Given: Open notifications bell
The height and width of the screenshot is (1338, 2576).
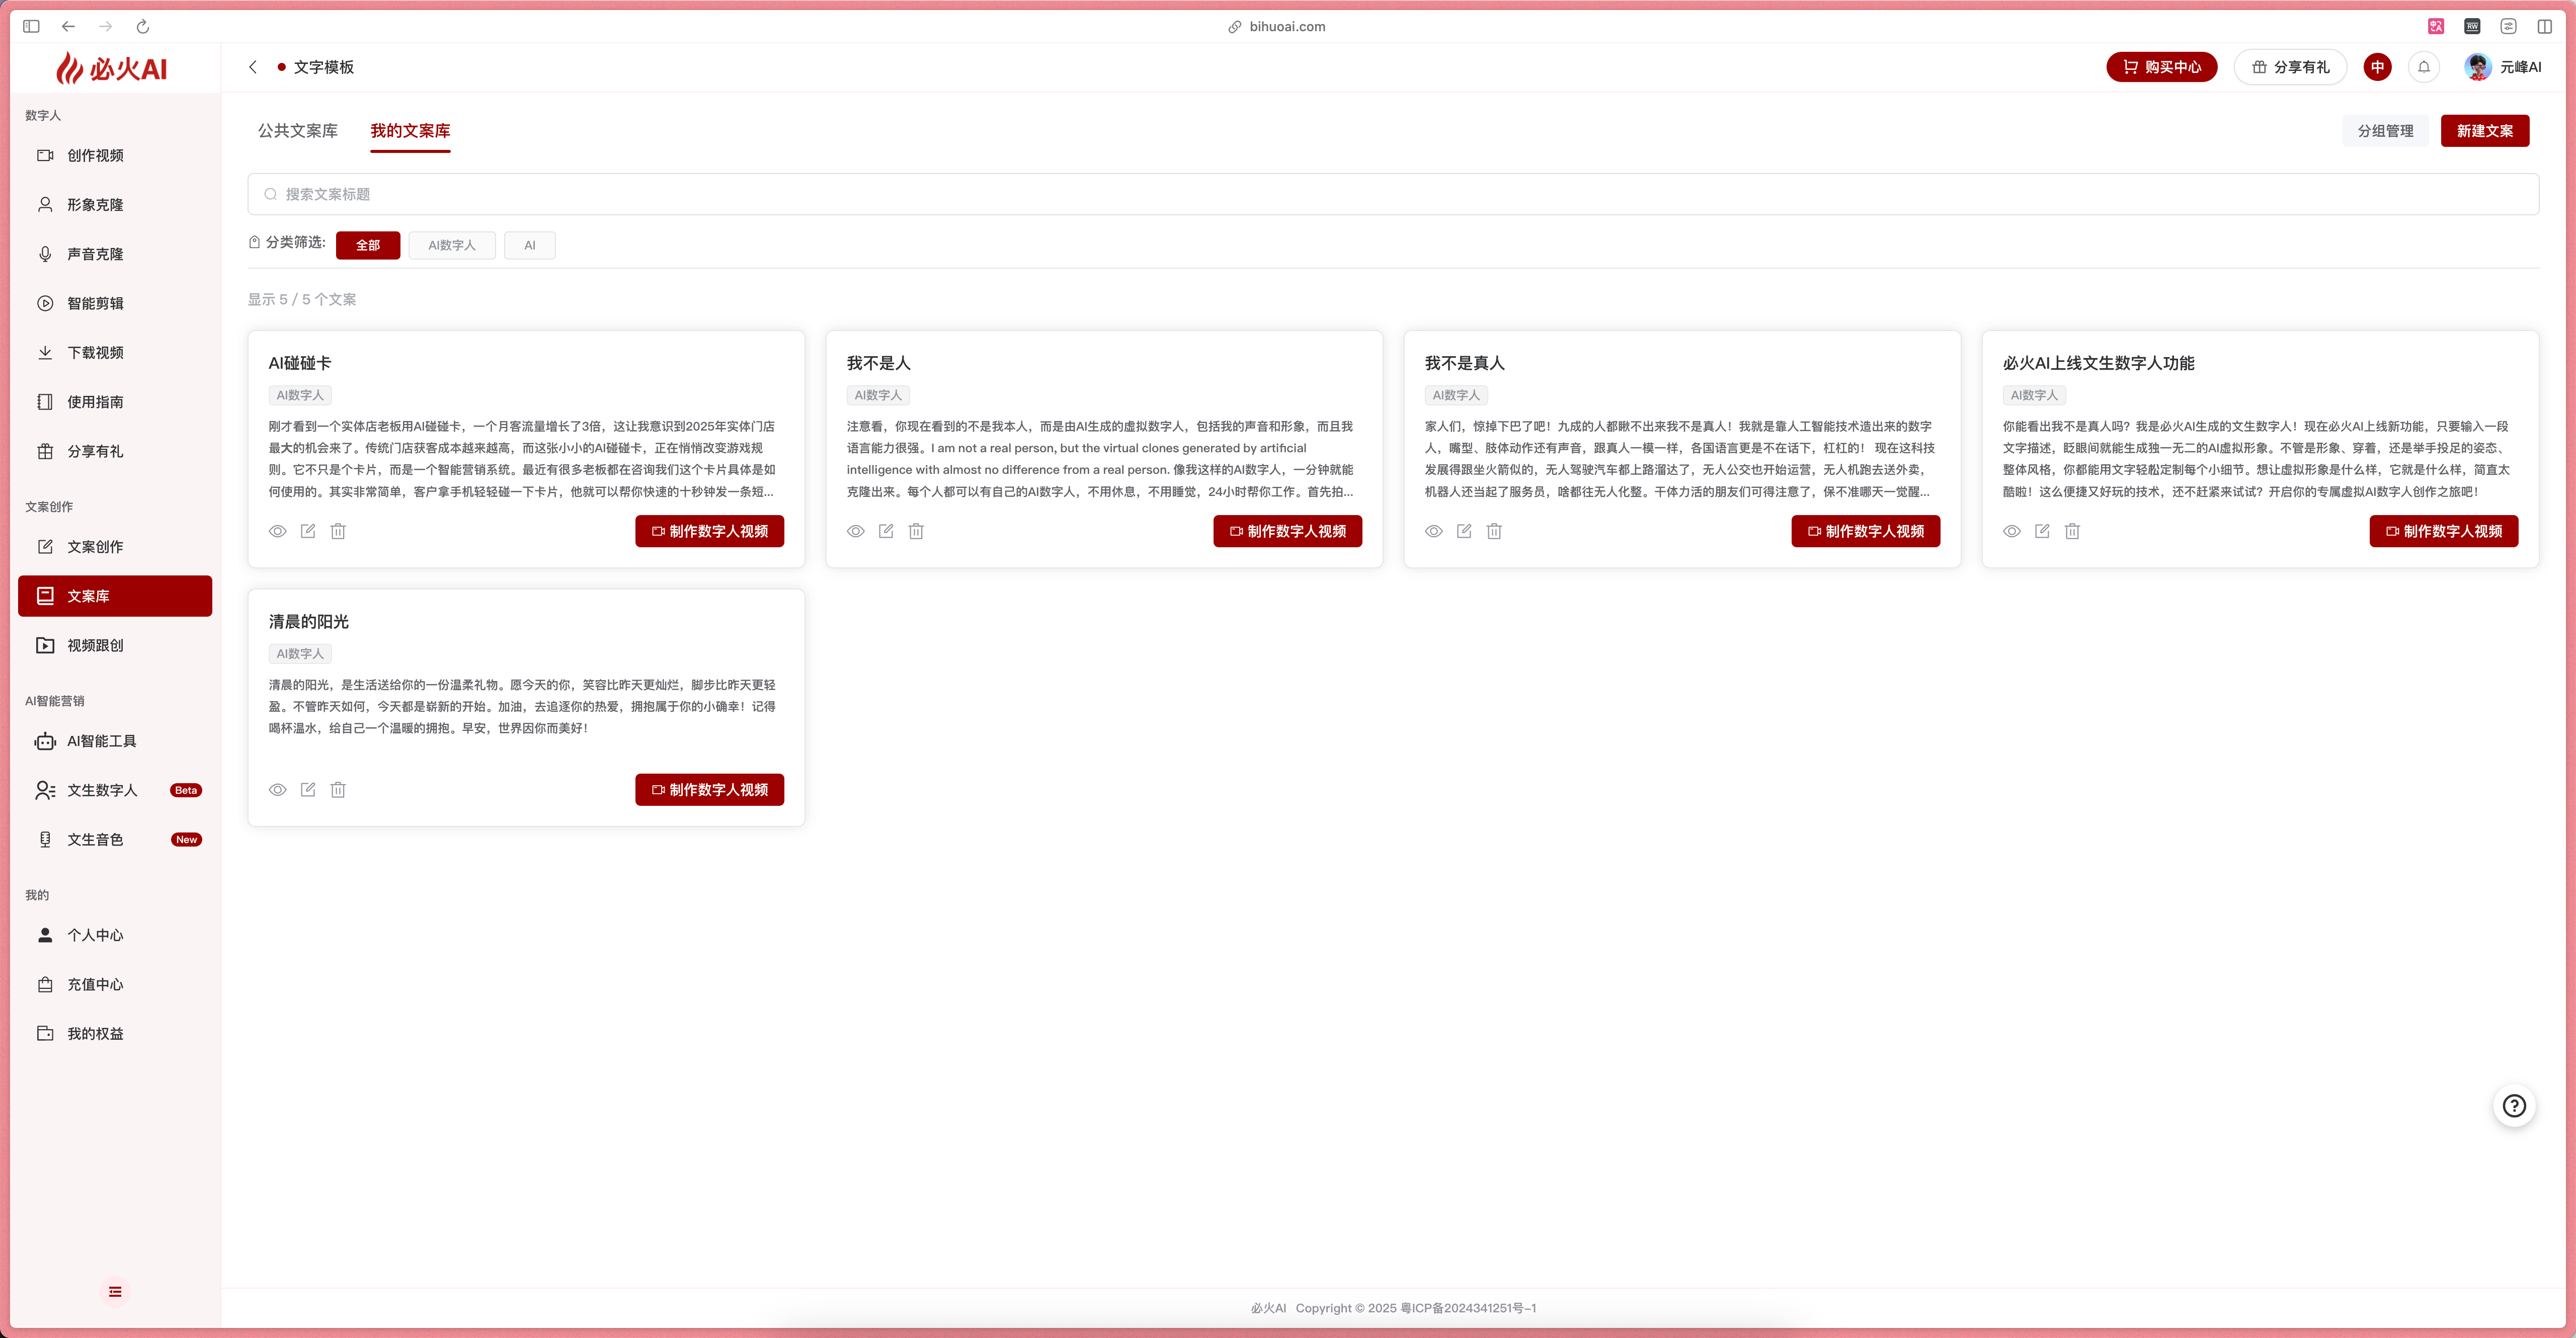Looking at the screenshot, I should coord(2424,67).
